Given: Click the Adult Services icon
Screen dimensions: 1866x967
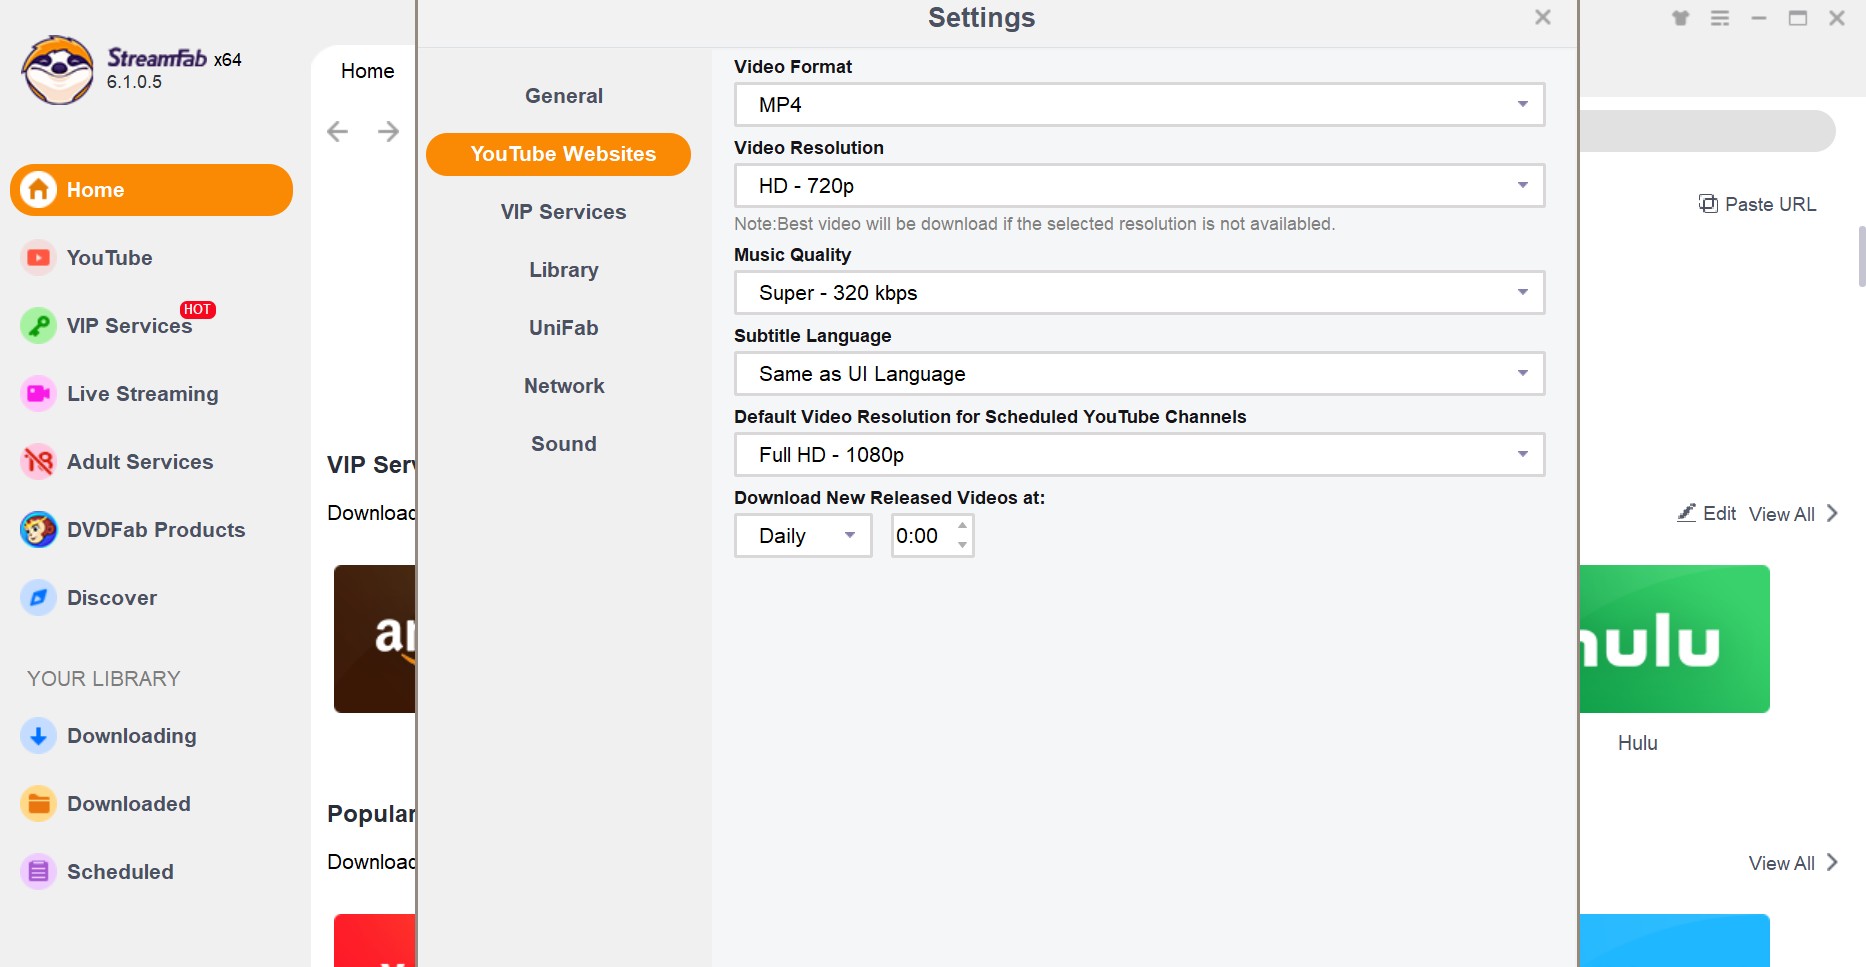Looking at the screenshot, I should (38, 462).
